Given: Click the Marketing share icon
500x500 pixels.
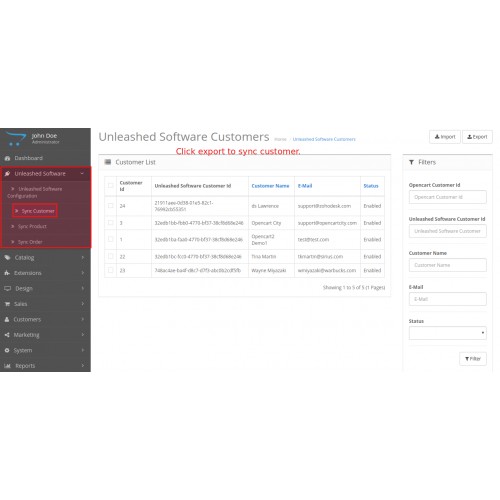Looking at the screenshot, I should pos(7,335).
